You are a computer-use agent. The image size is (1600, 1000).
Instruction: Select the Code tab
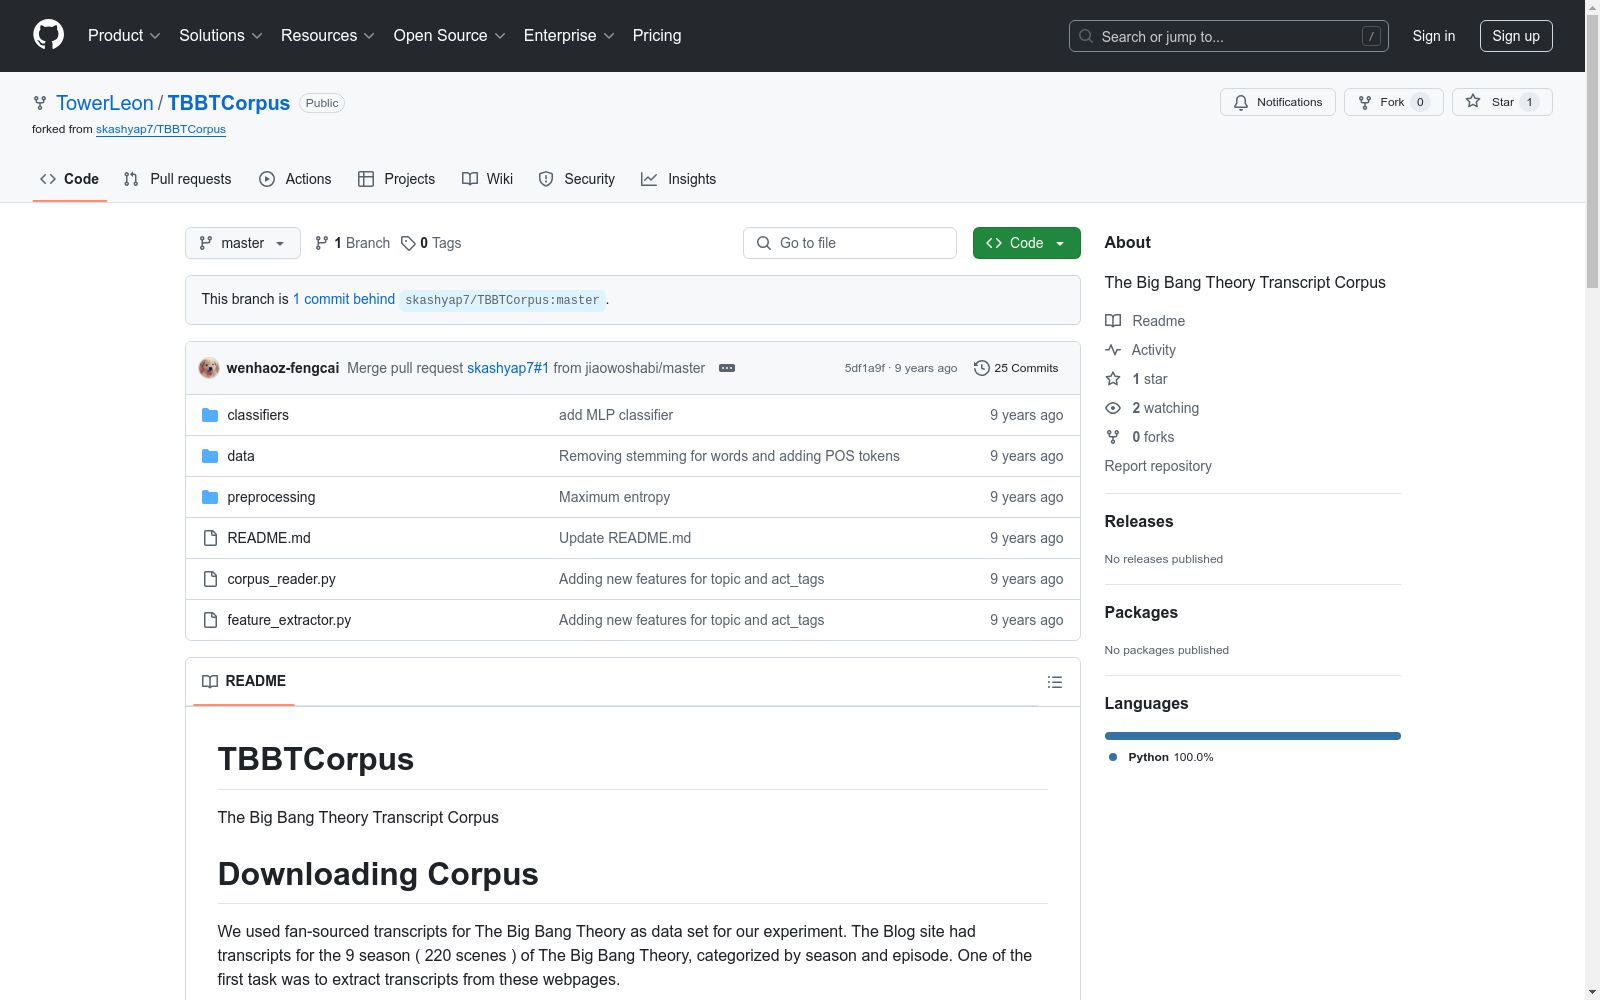click(x=70, y=179)
